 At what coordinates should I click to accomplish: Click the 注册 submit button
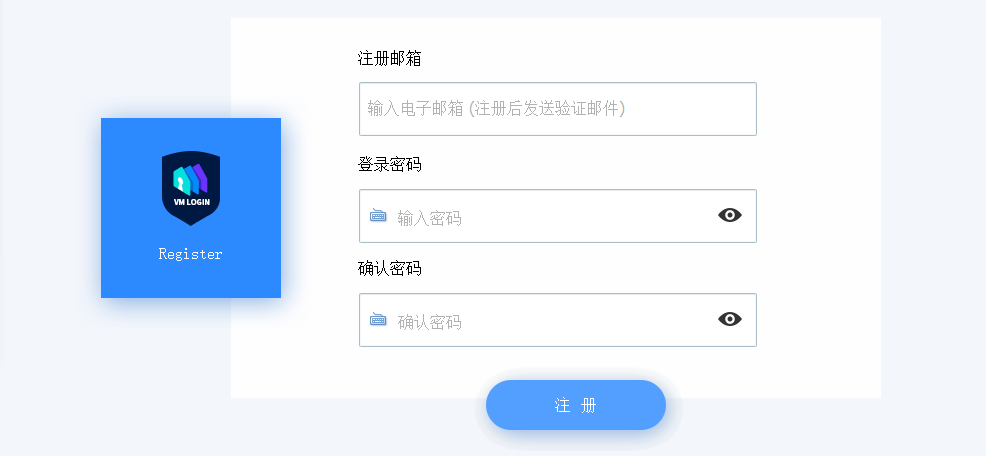pyautogui.click(x=575, y=405)
